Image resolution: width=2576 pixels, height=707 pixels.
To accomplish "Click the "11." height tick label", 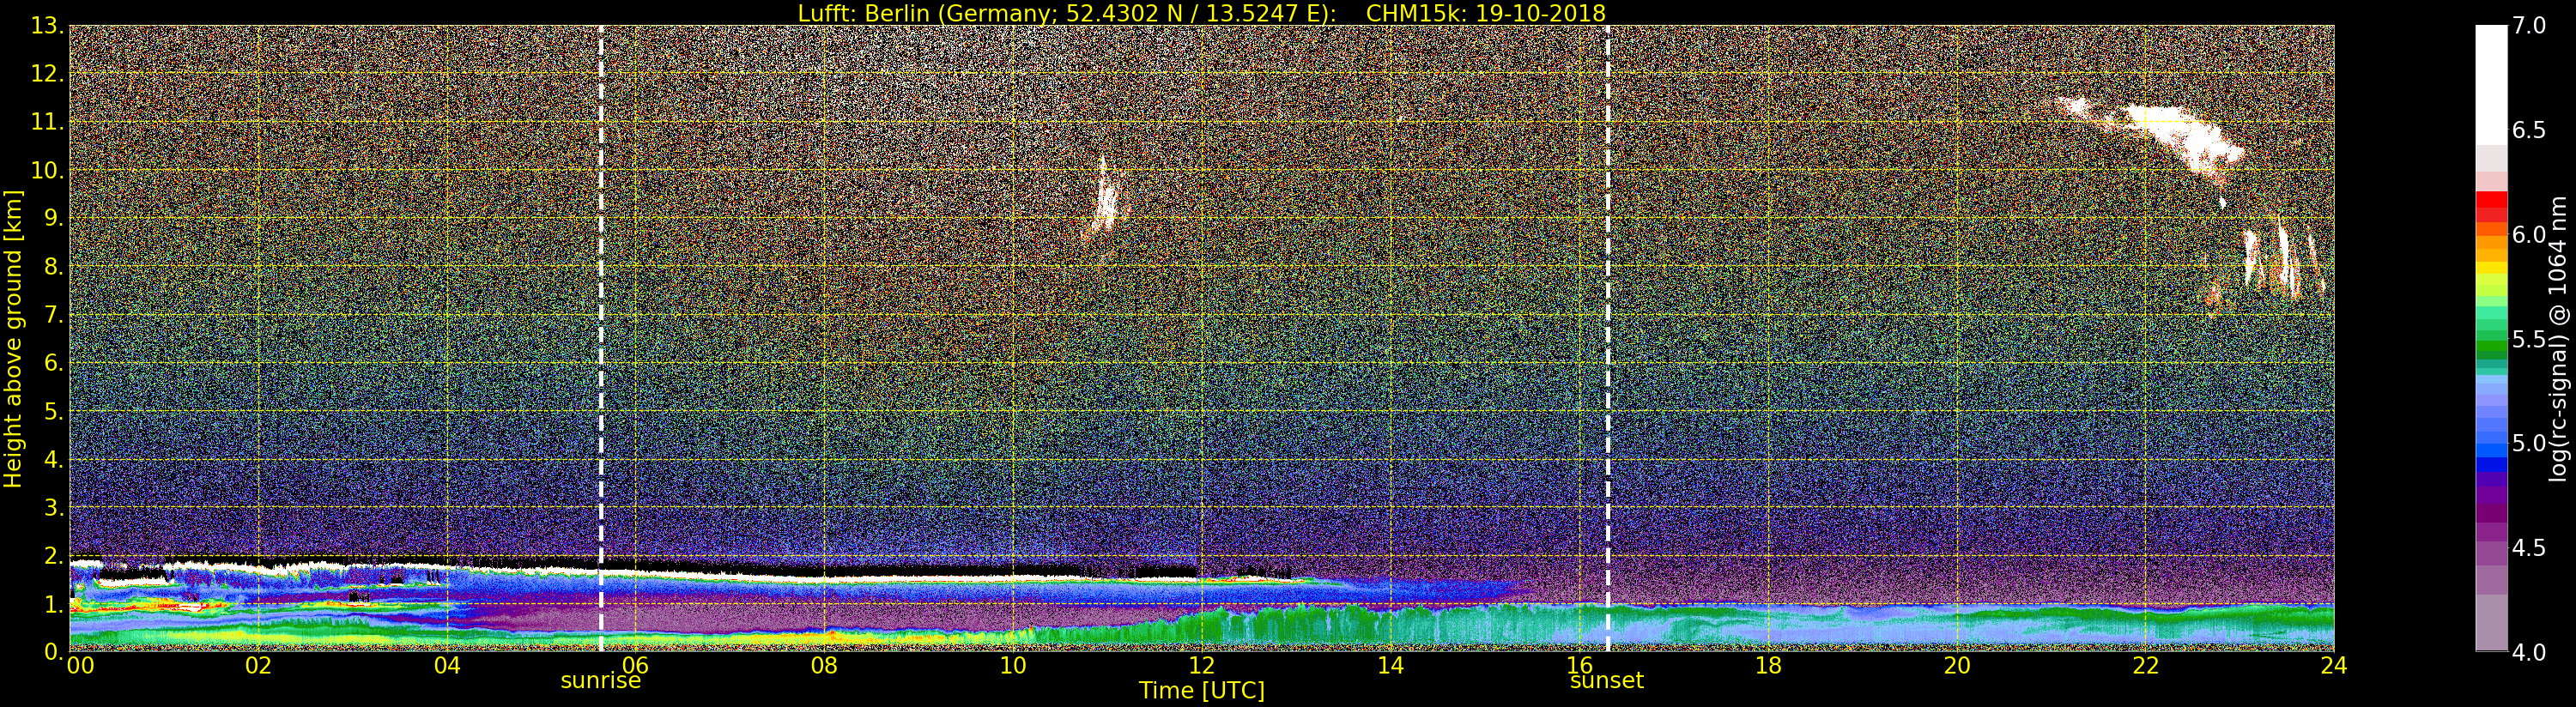I will 46,122.
